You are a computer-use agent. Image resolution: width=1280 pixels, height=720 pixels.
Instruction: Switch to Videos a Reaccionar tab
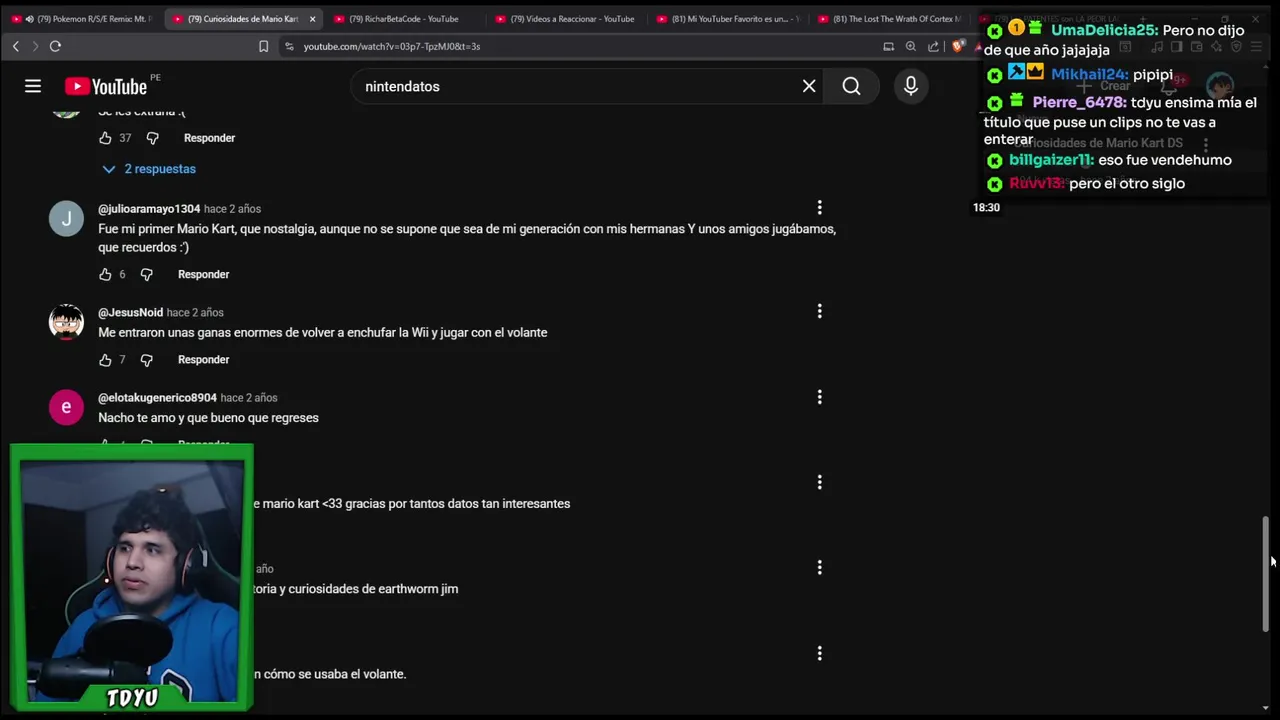pyautogui.click(x=565, y=19)
